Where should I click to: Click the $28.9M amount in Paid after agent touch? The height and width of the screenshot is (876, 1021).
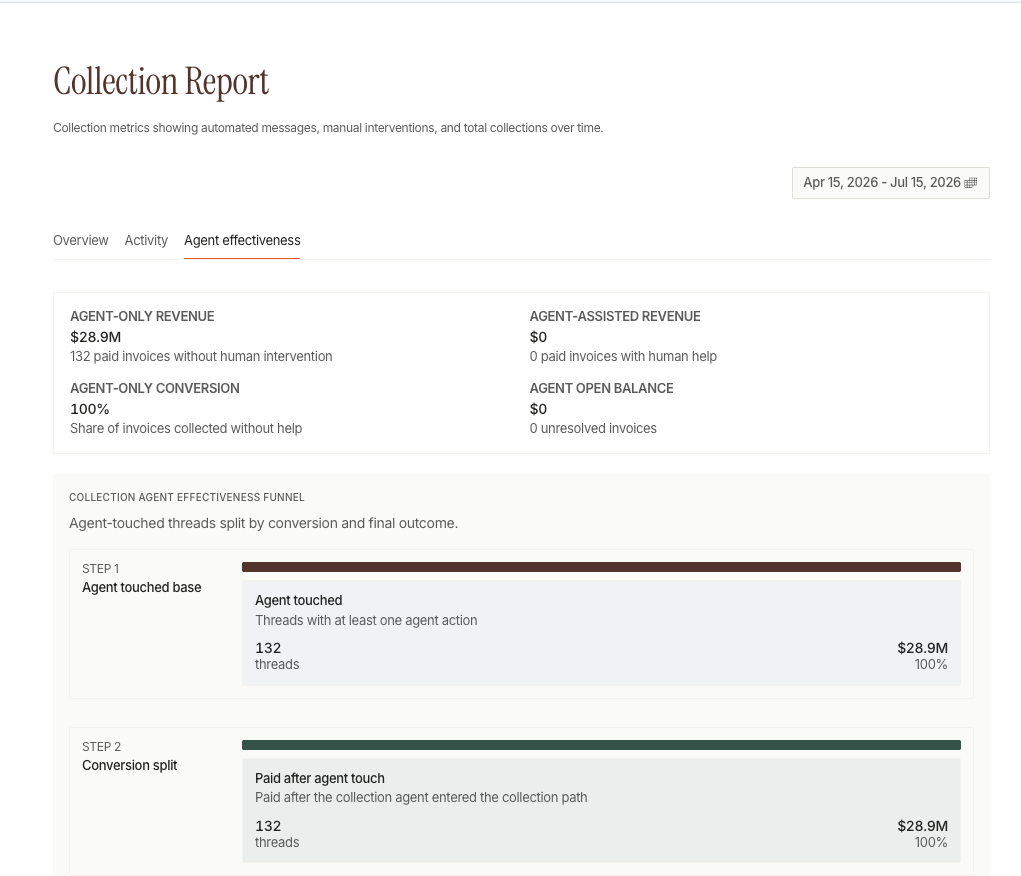tap(923, 827)
